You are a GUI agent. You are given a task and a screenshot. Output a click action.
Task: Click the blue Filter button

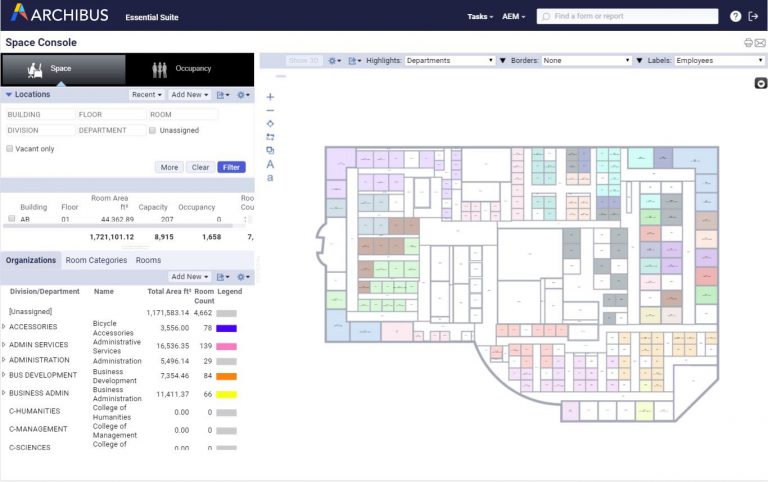(x=231, y=167)
